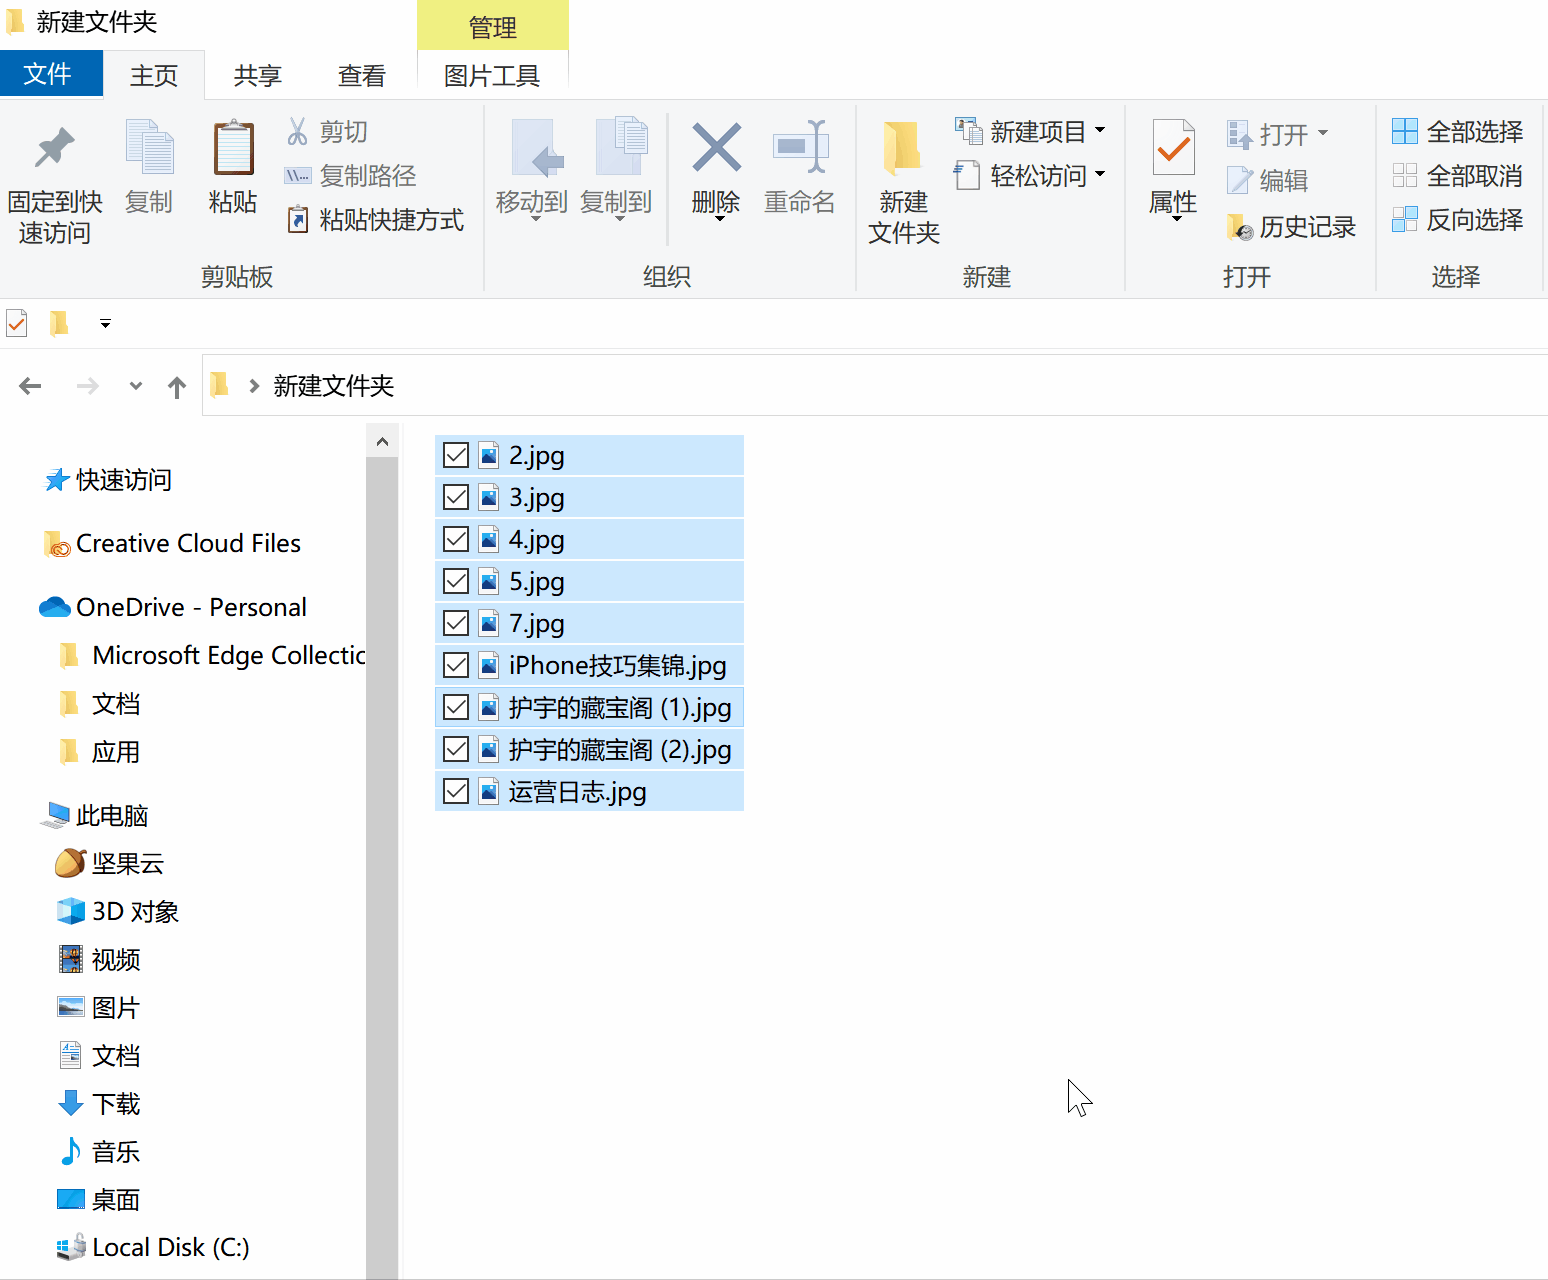Click Invert Selection (反向选择)
The width and height of the screenshot is (1548, 1280).
pyautogui.click(x=1458, y=220)
